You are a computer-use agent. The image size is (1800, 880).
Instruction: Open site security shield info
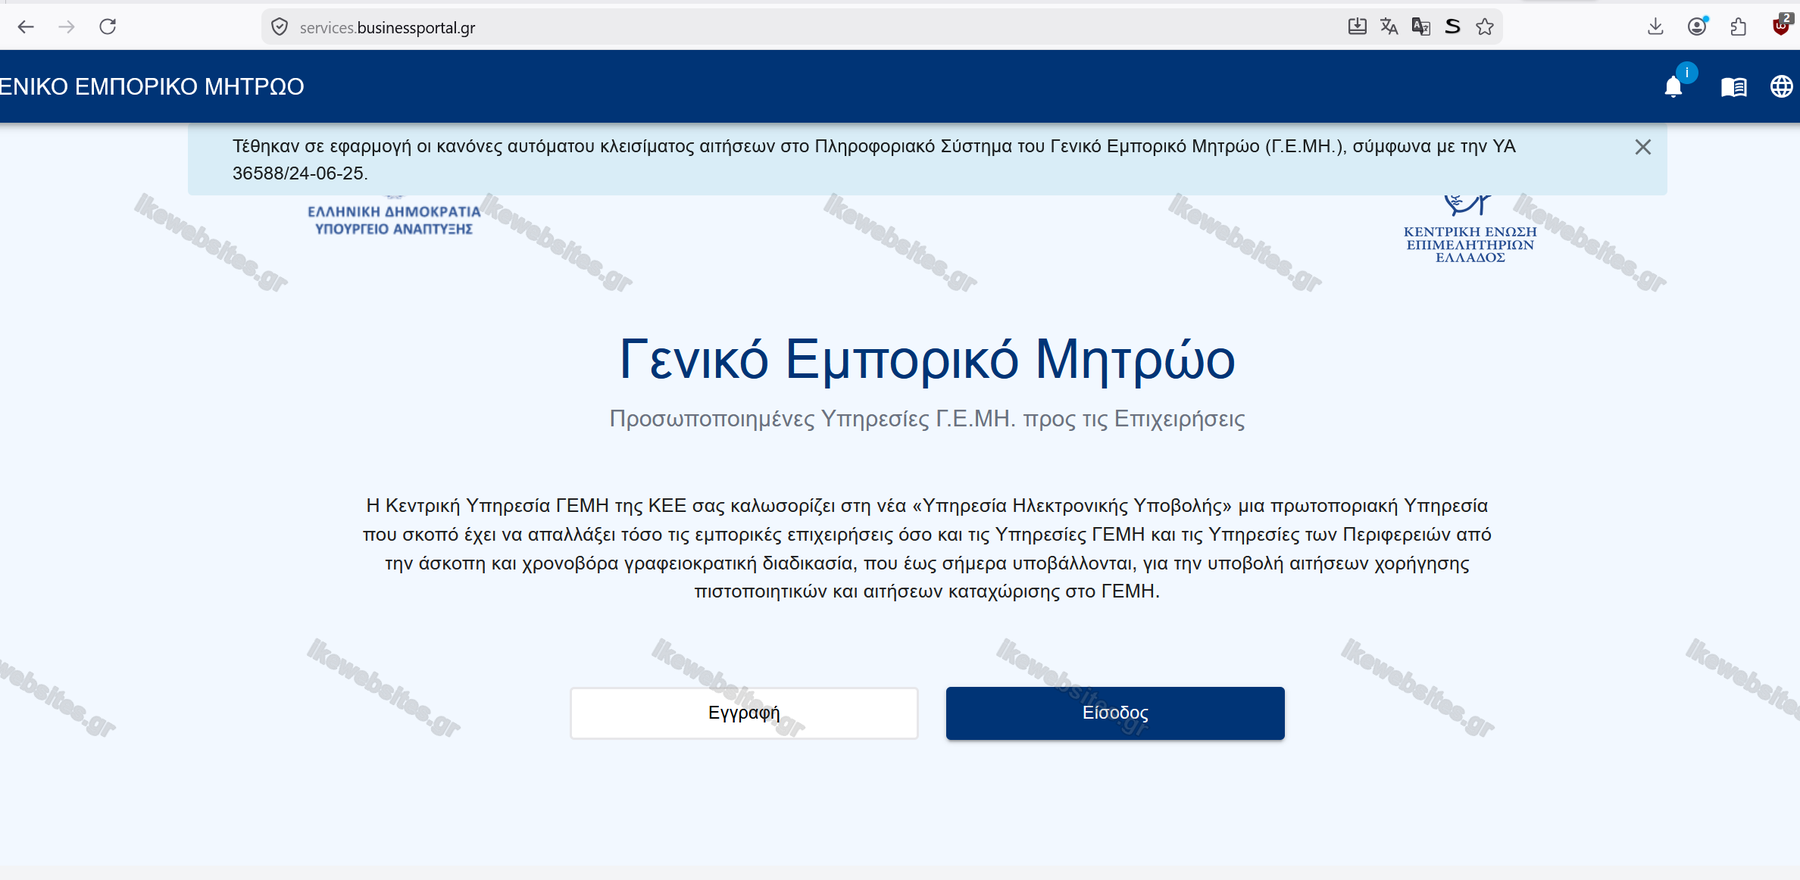(280, 27)
